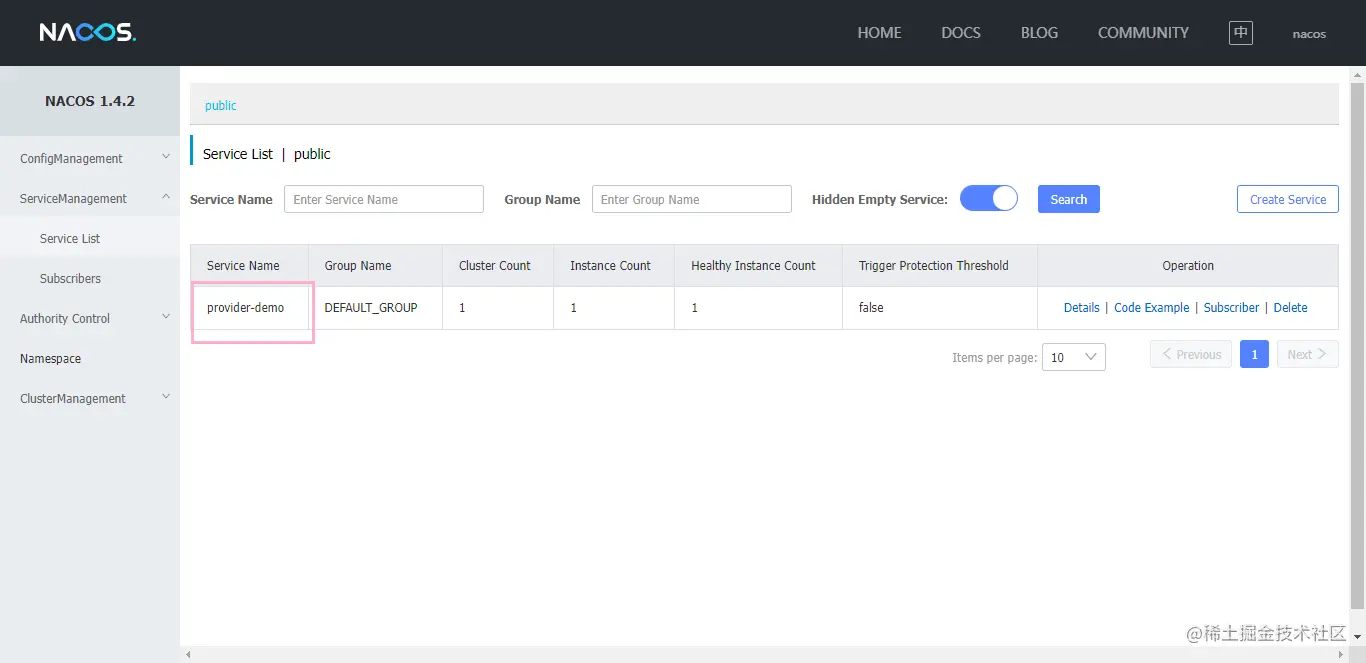This screenshot has height=663, width=1366.
Task: Collapse ServiceManagement menu
Action: point(90,198)
